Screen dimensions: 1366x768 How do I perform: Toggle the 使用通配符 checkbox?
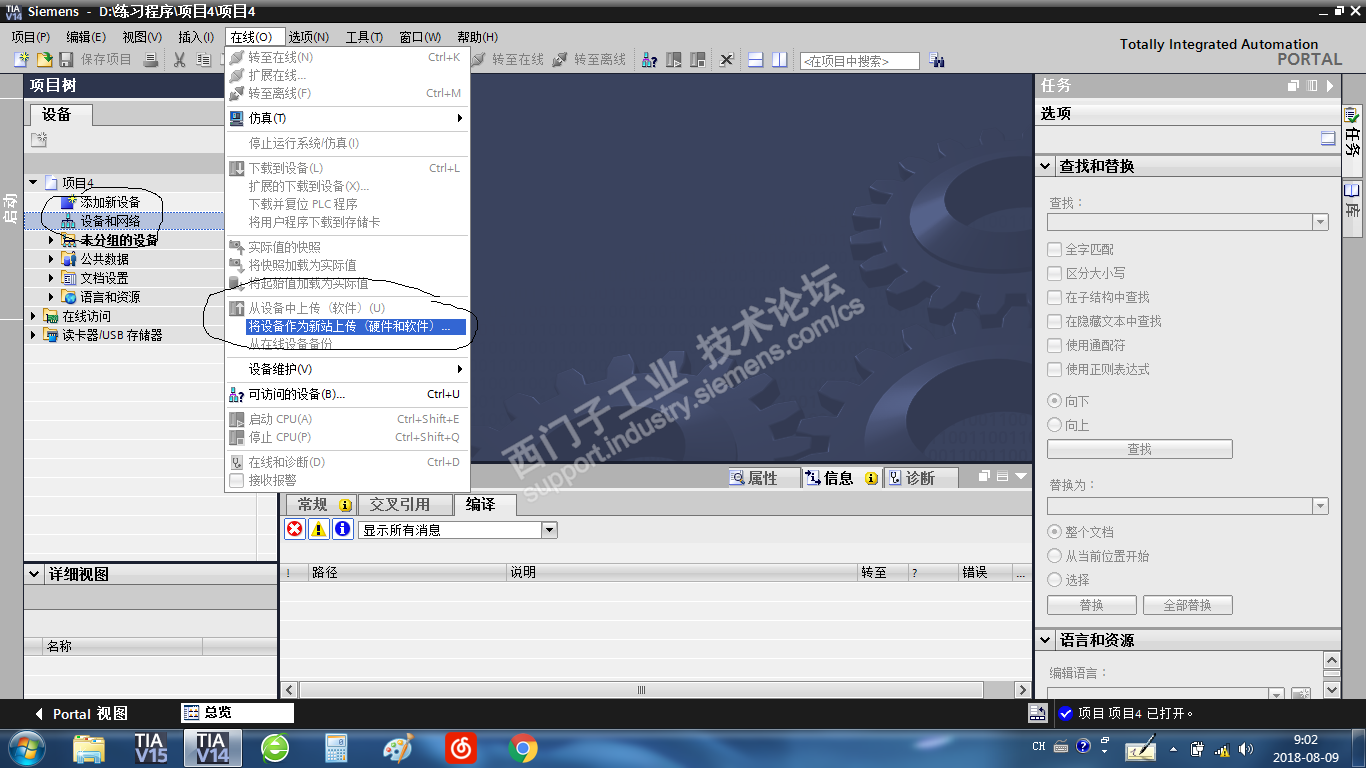[1054, 345]
